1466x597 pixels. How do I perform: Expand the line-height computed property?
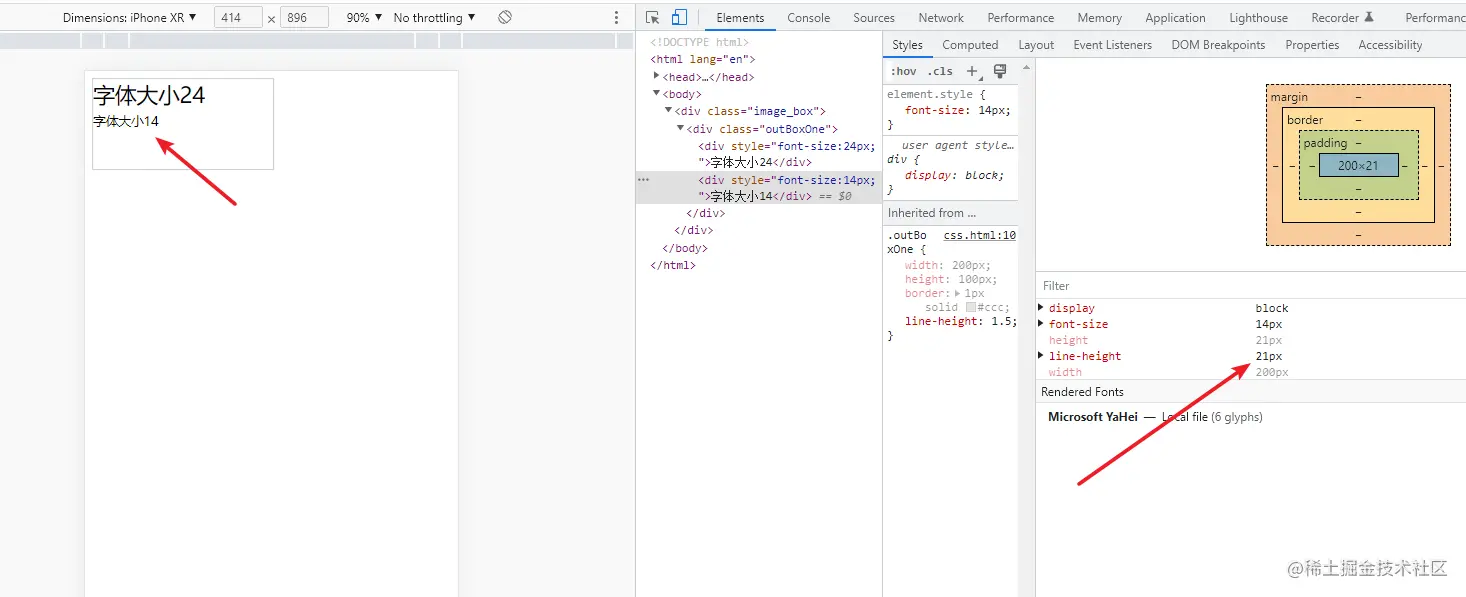(x=1041, y=356)
